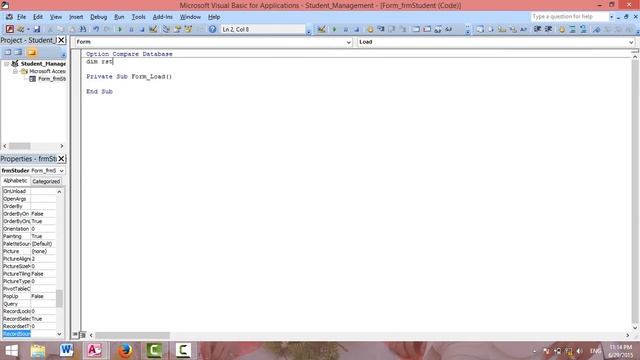
Task: Open Visual Basic Help question mark icon
Action: click(212, 29)
